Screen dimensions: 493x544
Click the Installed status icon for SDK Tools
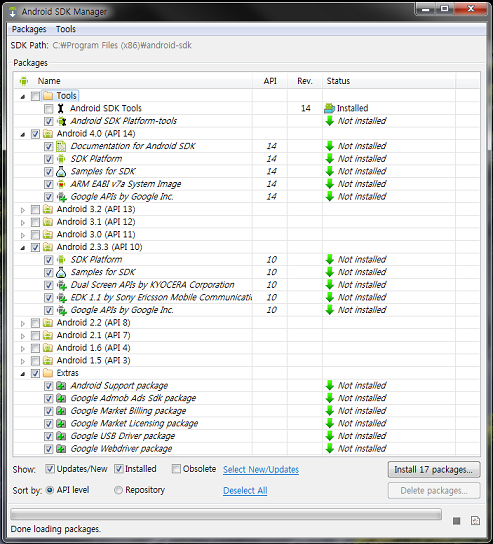coord(329,108)
